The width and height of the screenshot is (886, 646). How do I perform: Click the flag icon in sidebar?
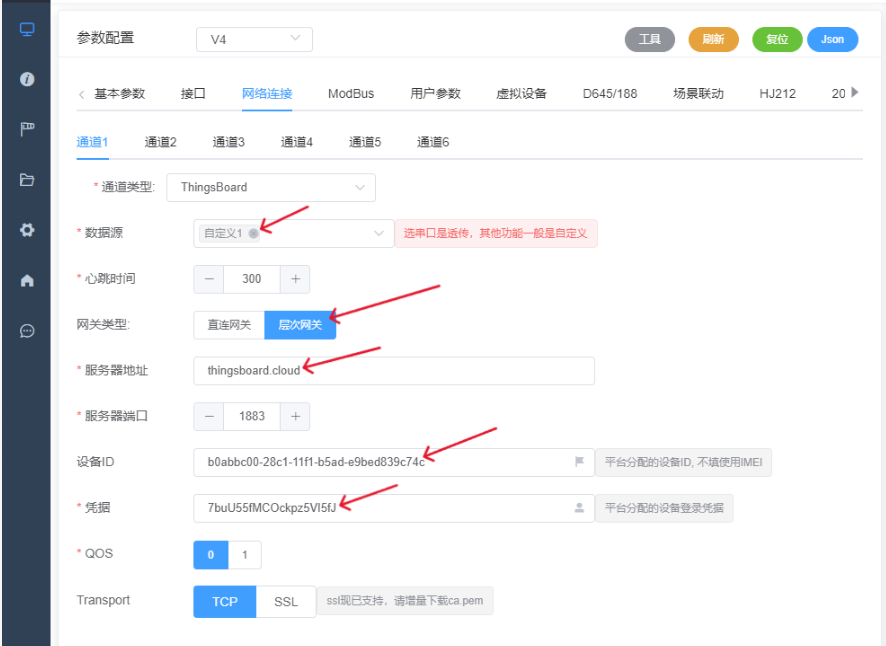(x=27, y=129)
